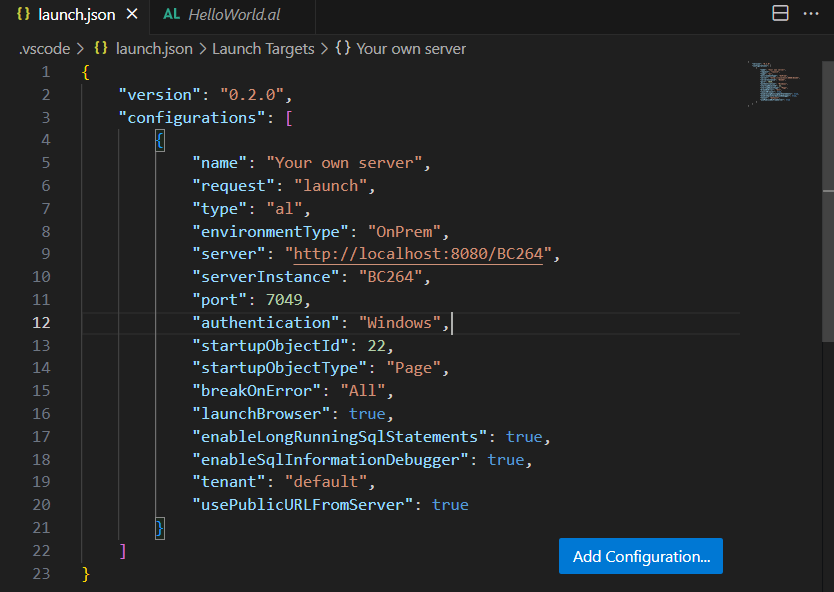The height and width of the screenshot is (592, 834).
Task: Click the AL icon on HelloWorld.al tab
Action: tap(171, 15)
